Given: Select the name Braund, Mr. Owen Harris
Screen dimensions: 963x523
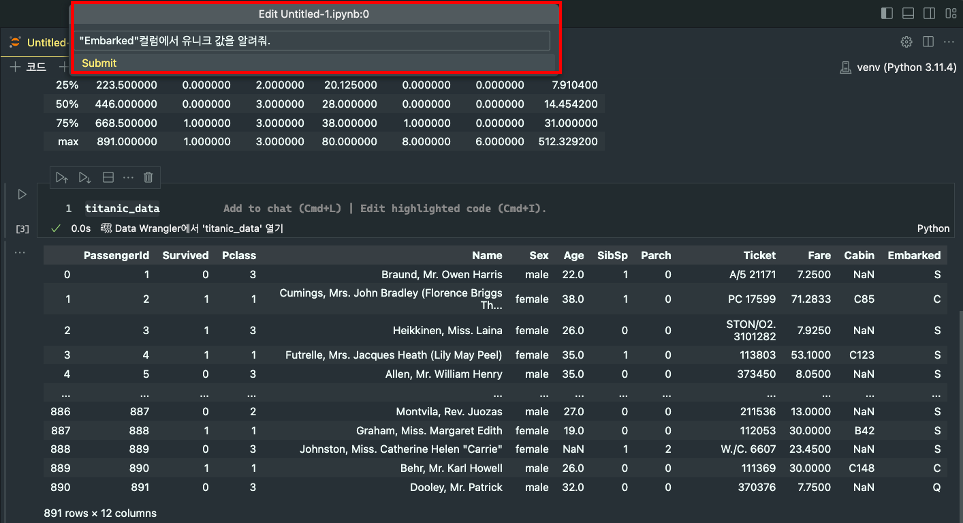Looking at the screenshot, I should click(442, 274).
